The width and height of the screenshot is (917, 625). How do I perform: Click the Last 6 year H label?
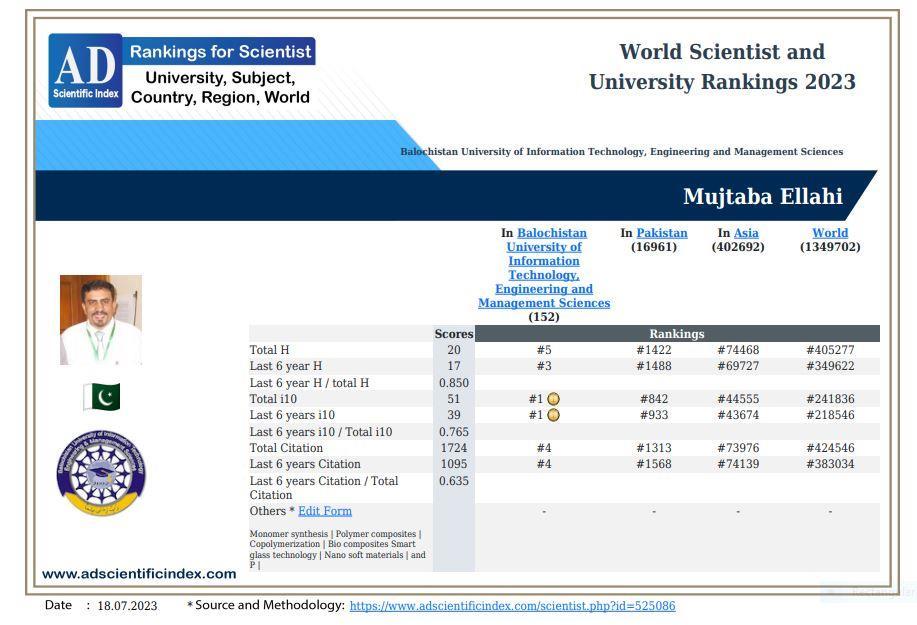(x=285, y=366)
